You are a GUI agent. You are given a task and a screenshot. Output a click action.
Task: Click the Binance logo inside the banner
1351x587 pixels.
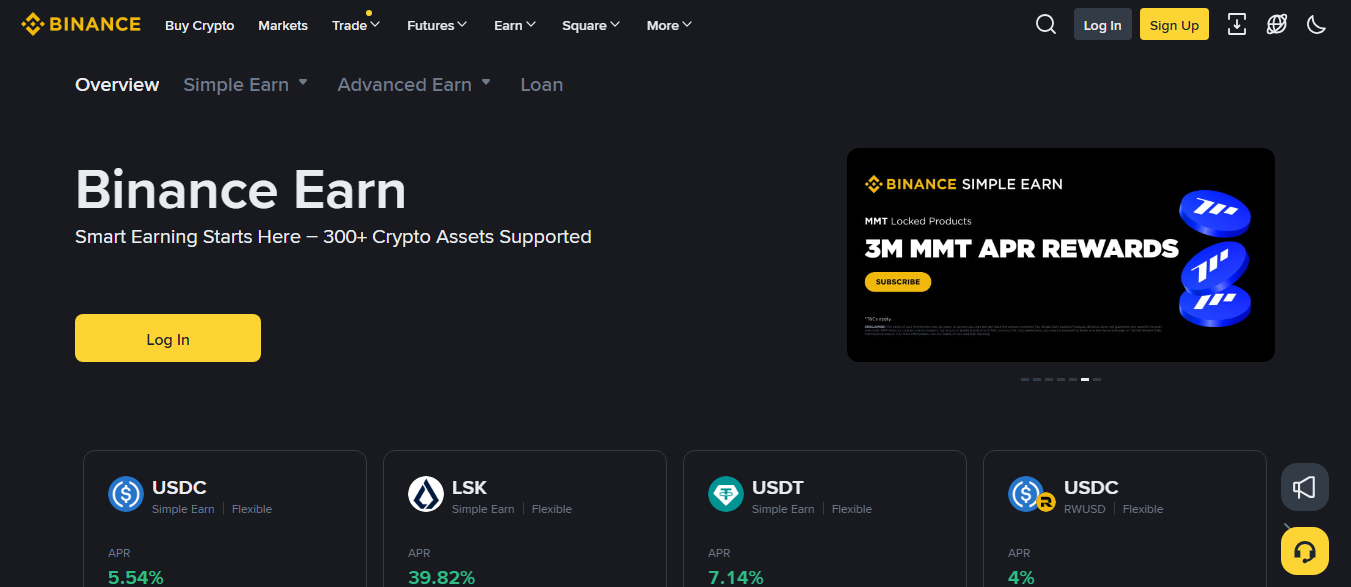909,184
